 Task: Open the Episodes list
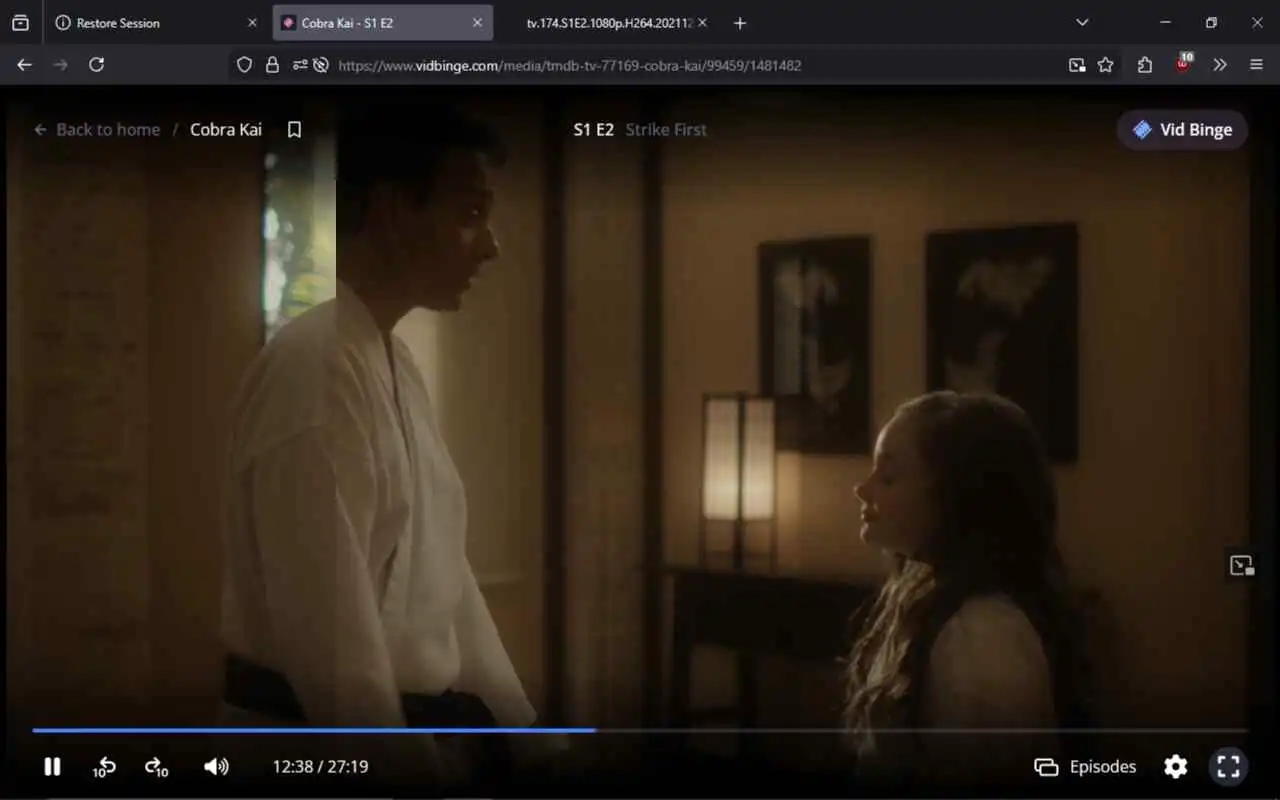point(1085,767)
